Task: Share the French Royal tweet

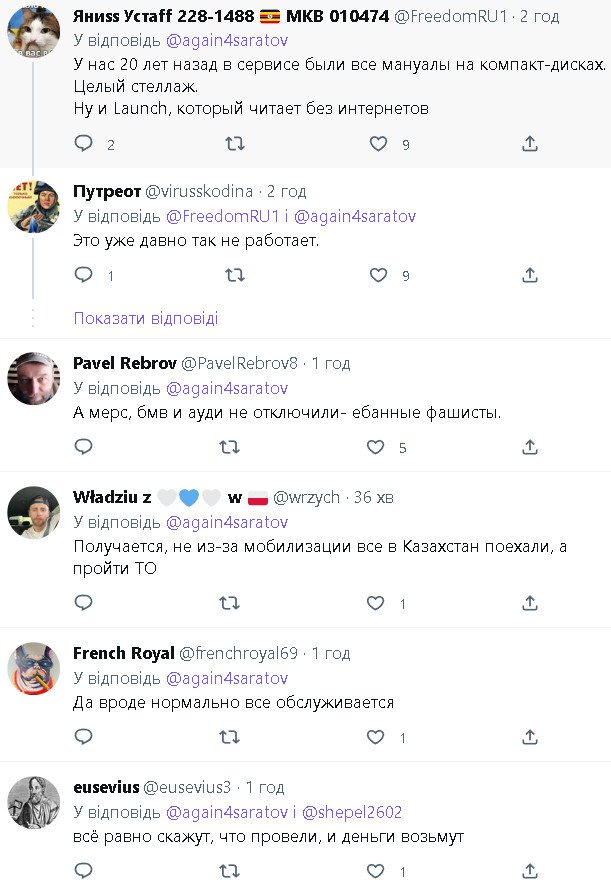Action: [x=530, y=738]
